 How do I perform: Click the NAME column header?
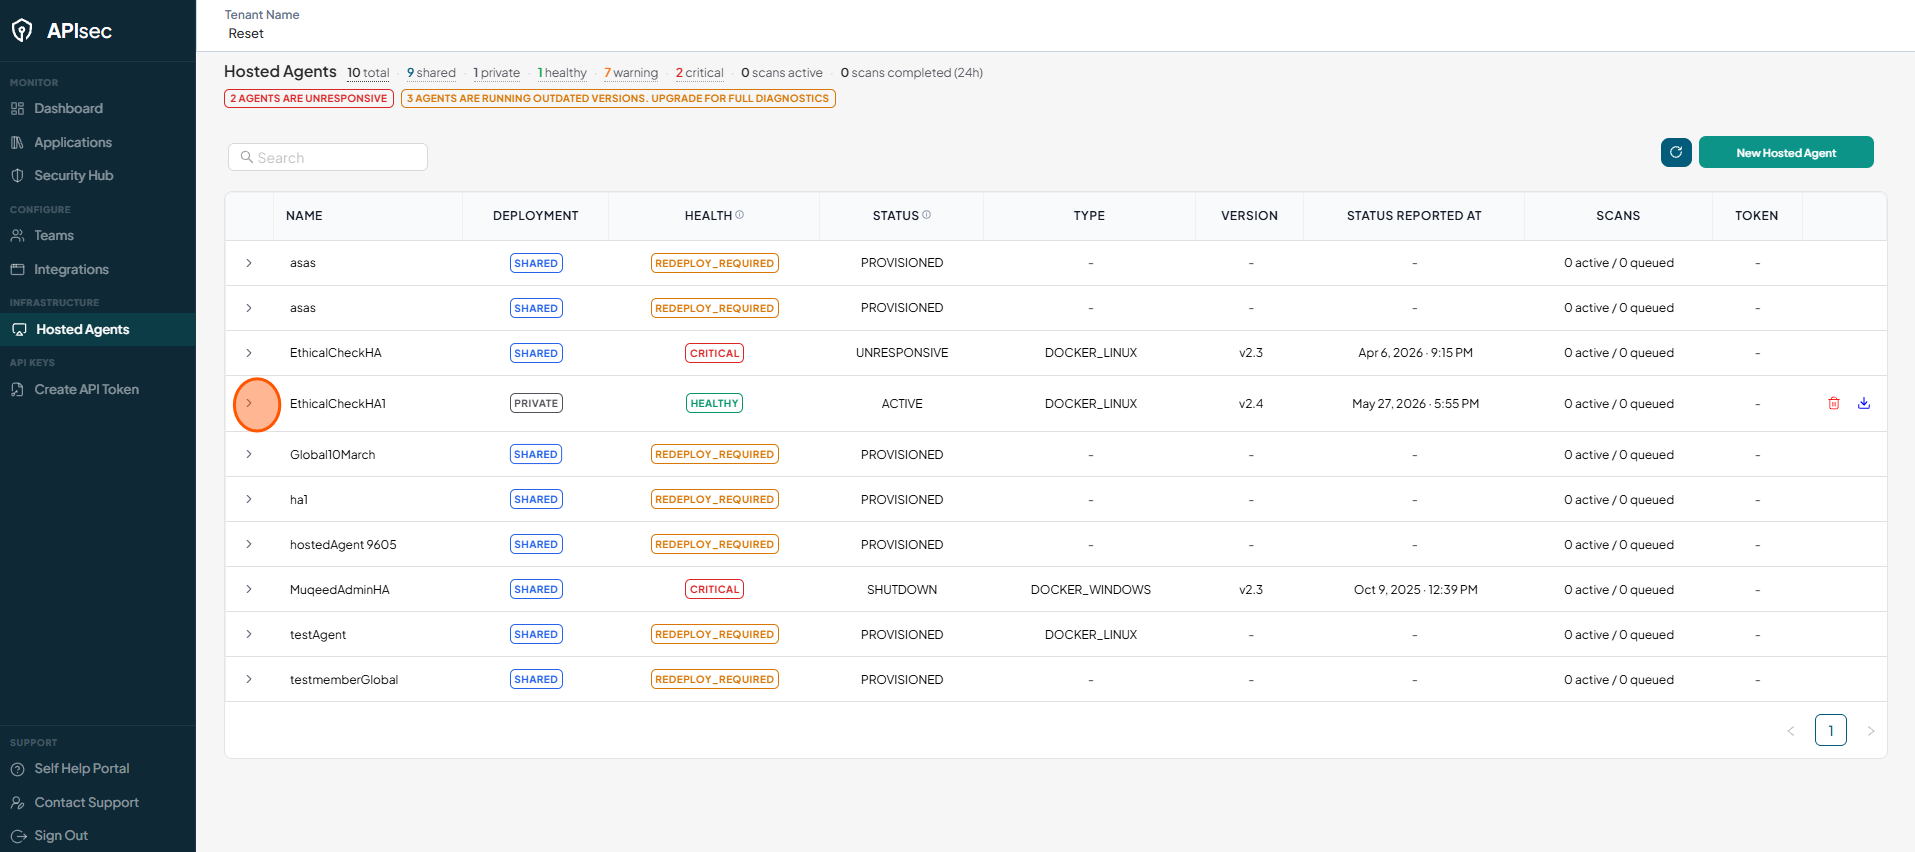(304, 216)
